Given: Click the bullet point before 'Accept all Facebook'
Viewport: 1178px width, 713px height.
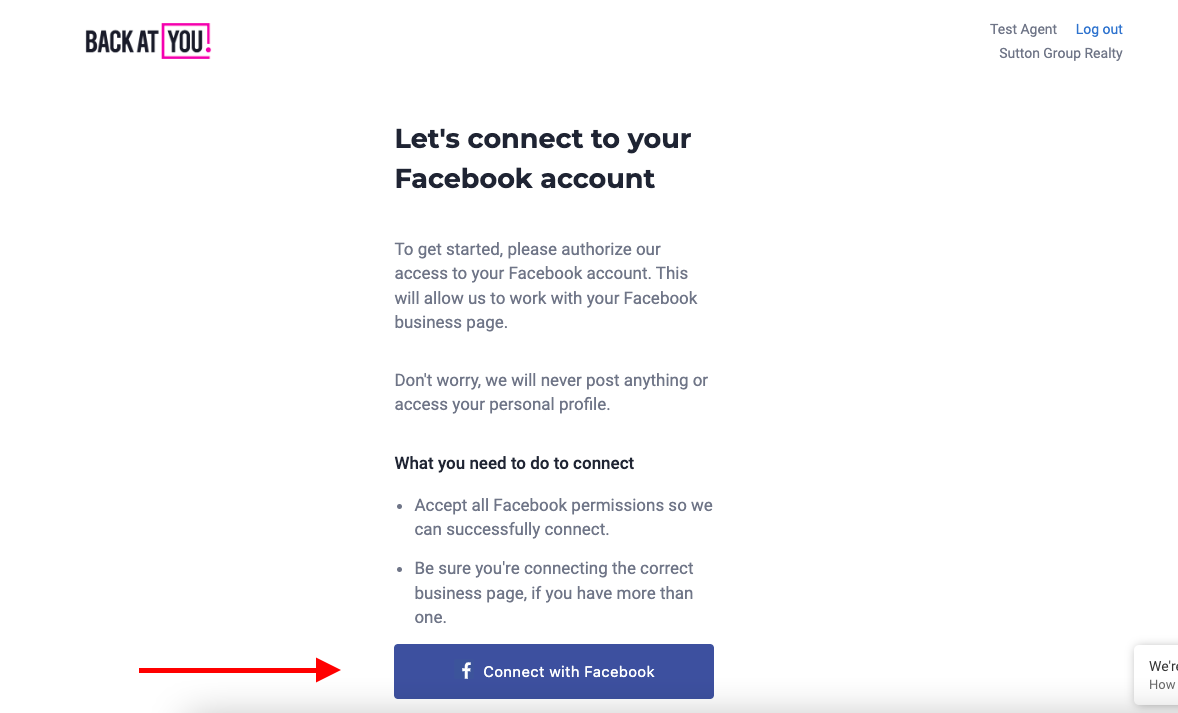Looking at the screenshot, I should click(400, 506).
